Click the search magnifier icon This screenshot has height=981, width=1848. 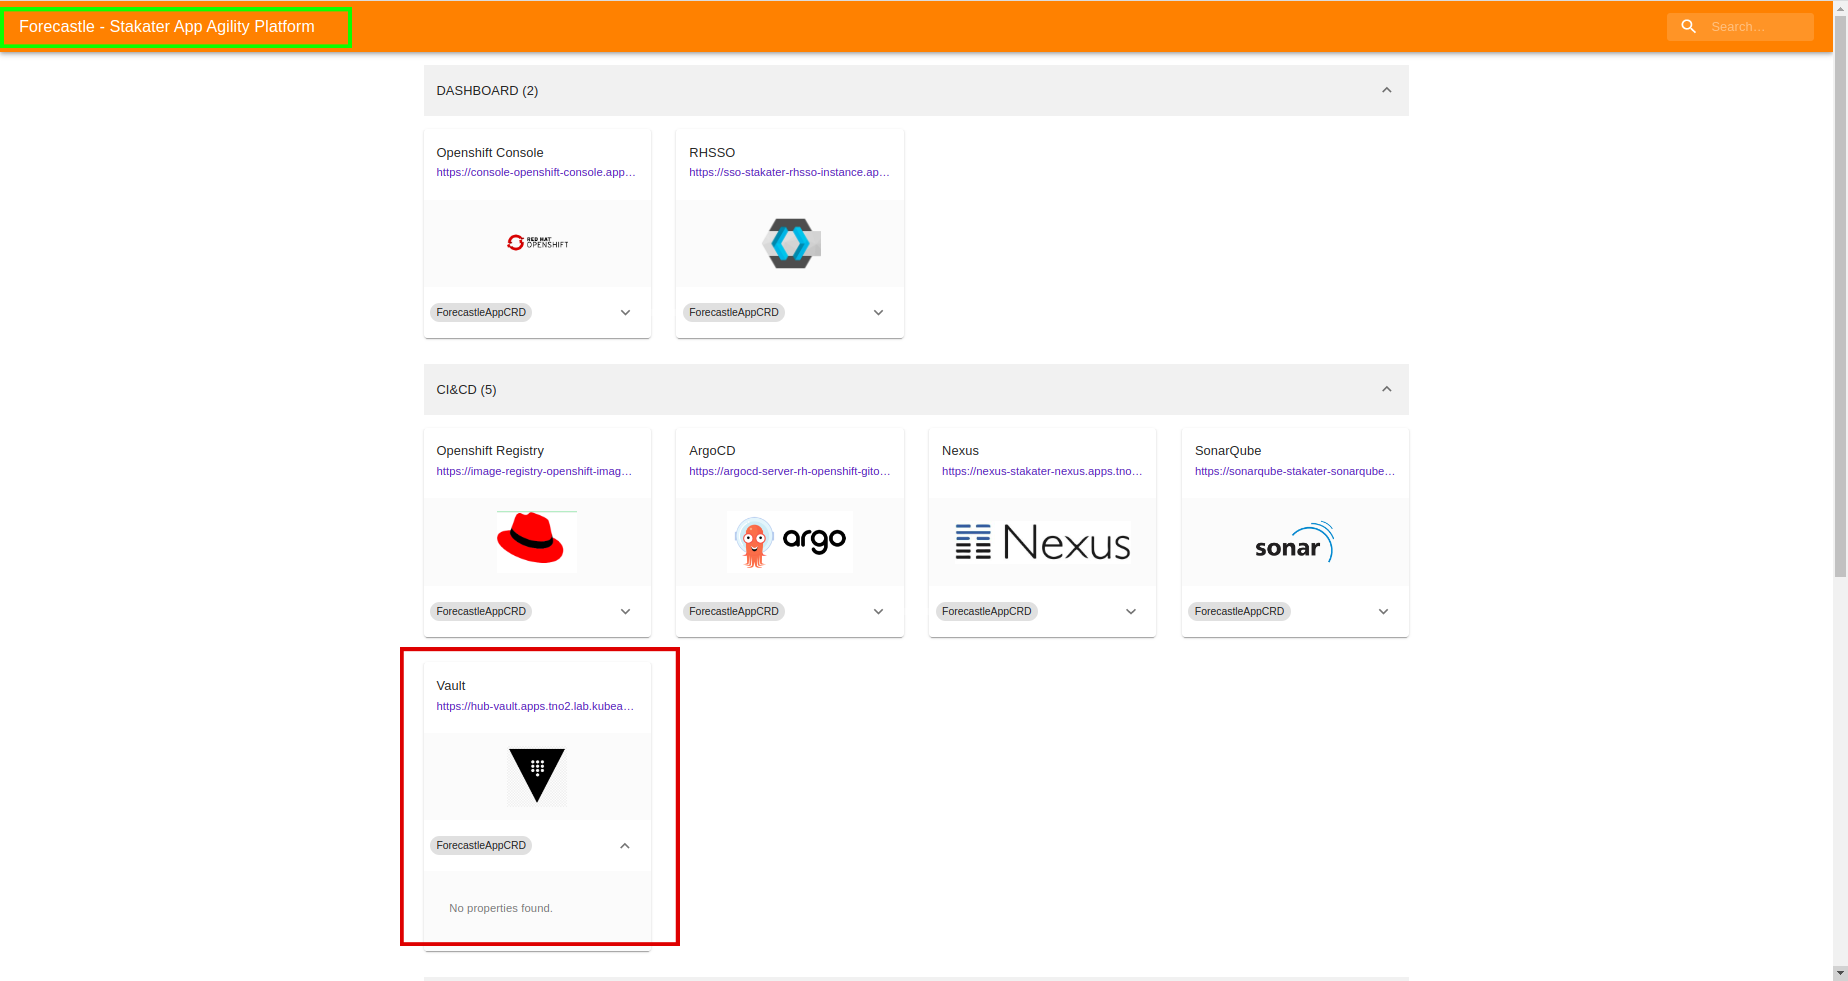[x=1689, y=27]
